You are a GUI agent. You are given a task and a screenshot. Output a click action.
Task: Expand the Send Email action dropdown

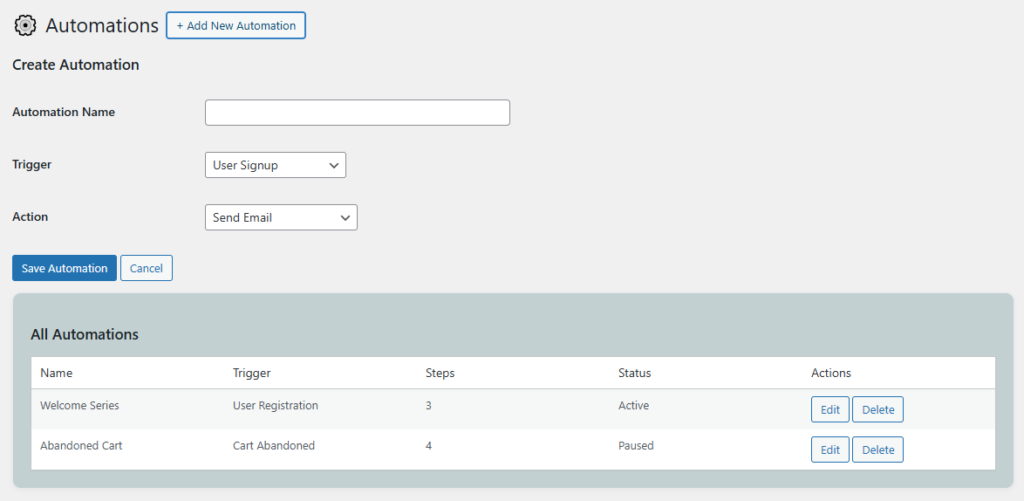281,217
